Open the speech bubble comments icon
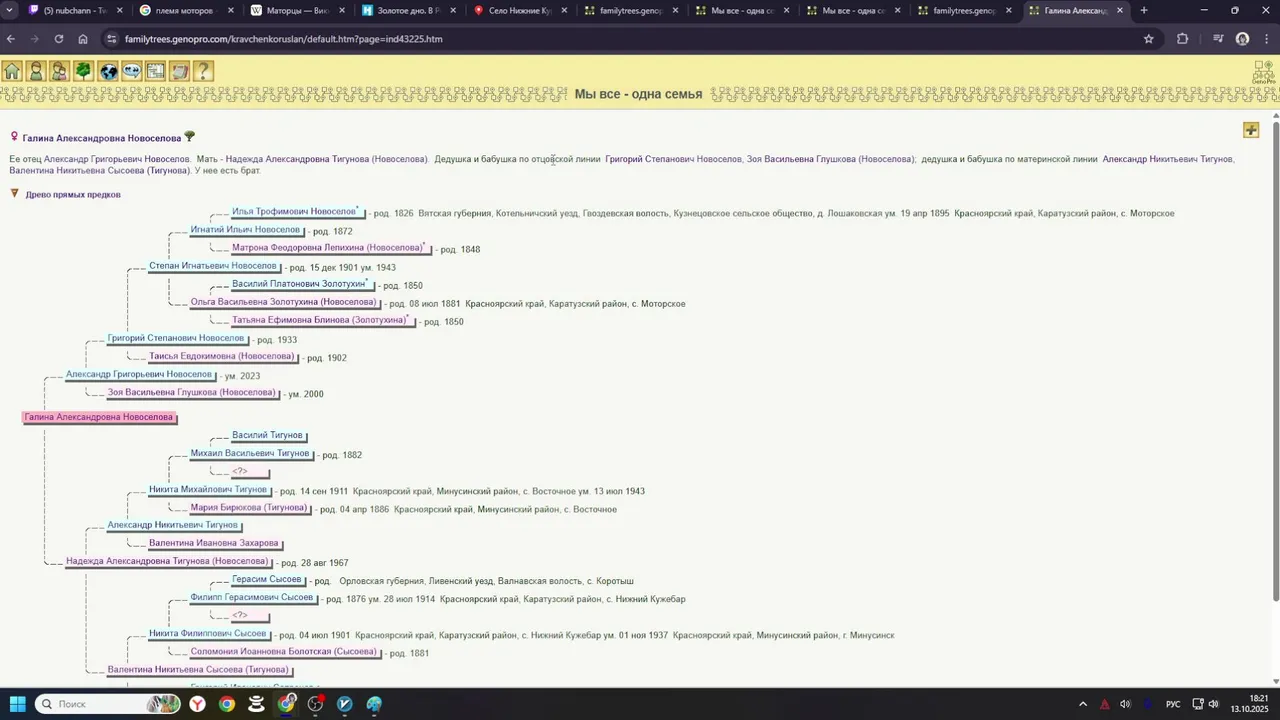Viewport: 1280px width, 720px height. (132, 71)
